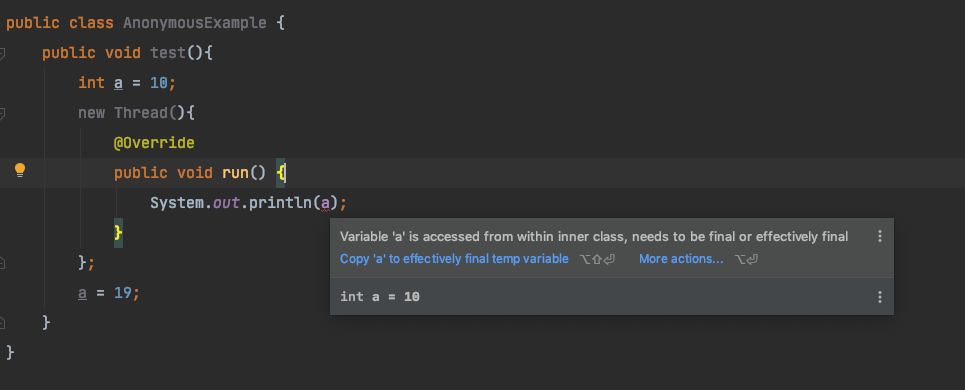Collapse the new Thread() anonymous class fold marker

pos(2,113)
